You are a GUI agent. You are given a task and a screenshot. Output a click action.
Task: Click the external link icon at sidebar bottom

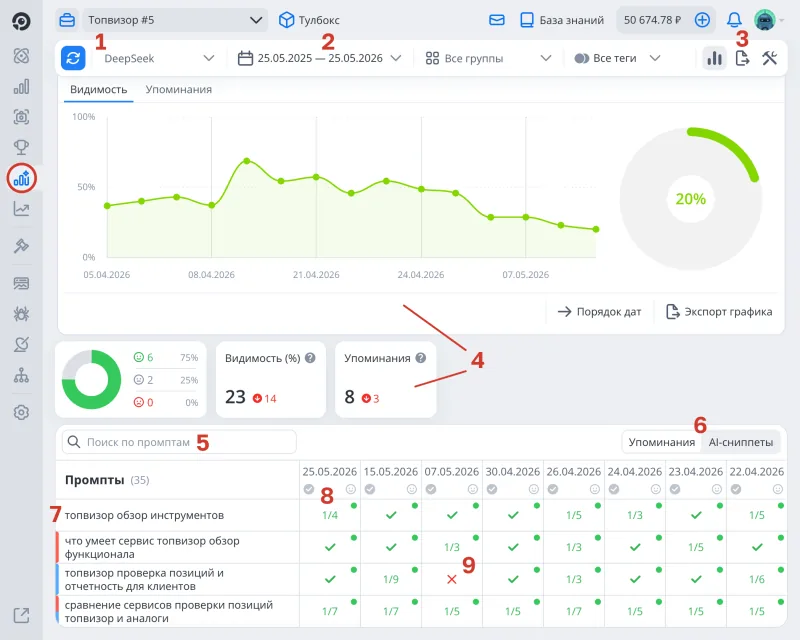coord(21,616)
